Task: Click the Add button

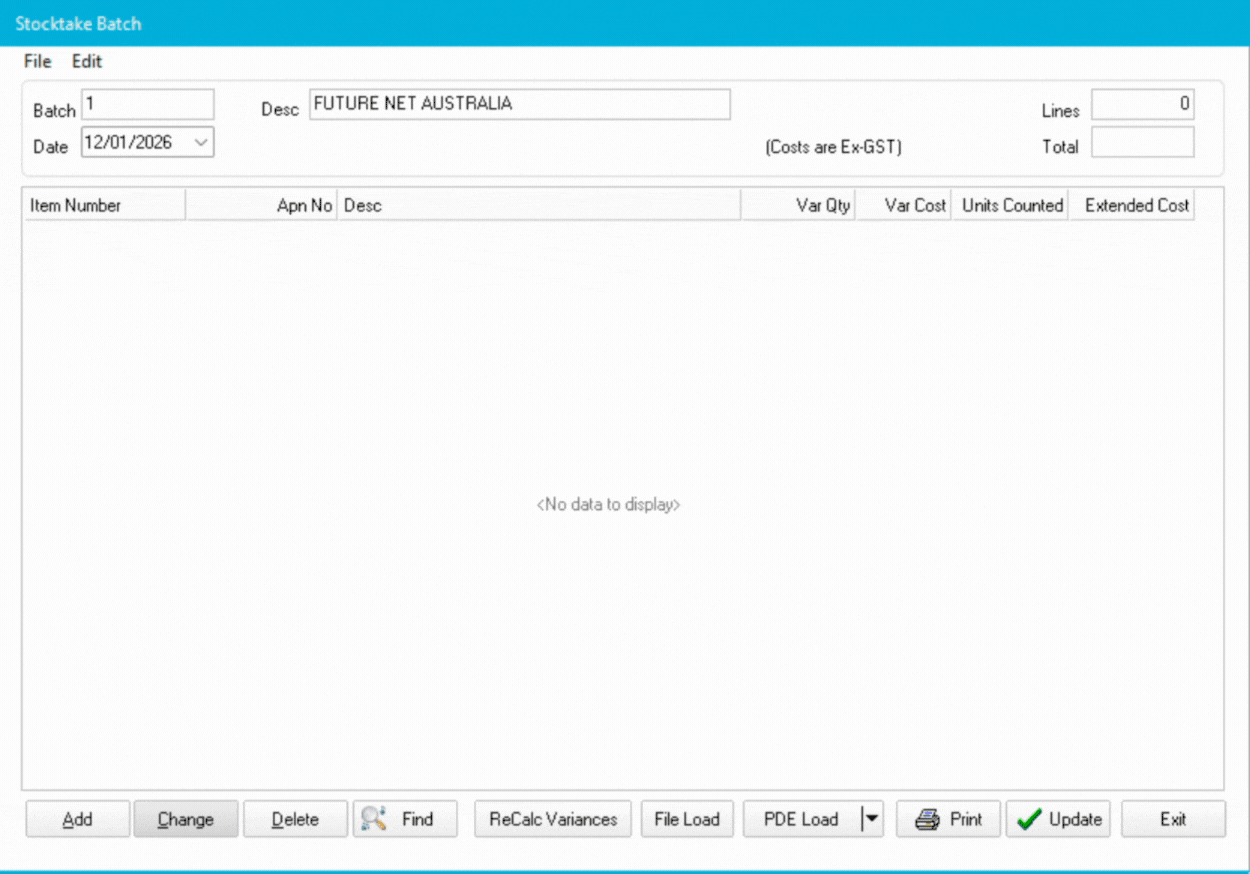Action: pos(77,819)
